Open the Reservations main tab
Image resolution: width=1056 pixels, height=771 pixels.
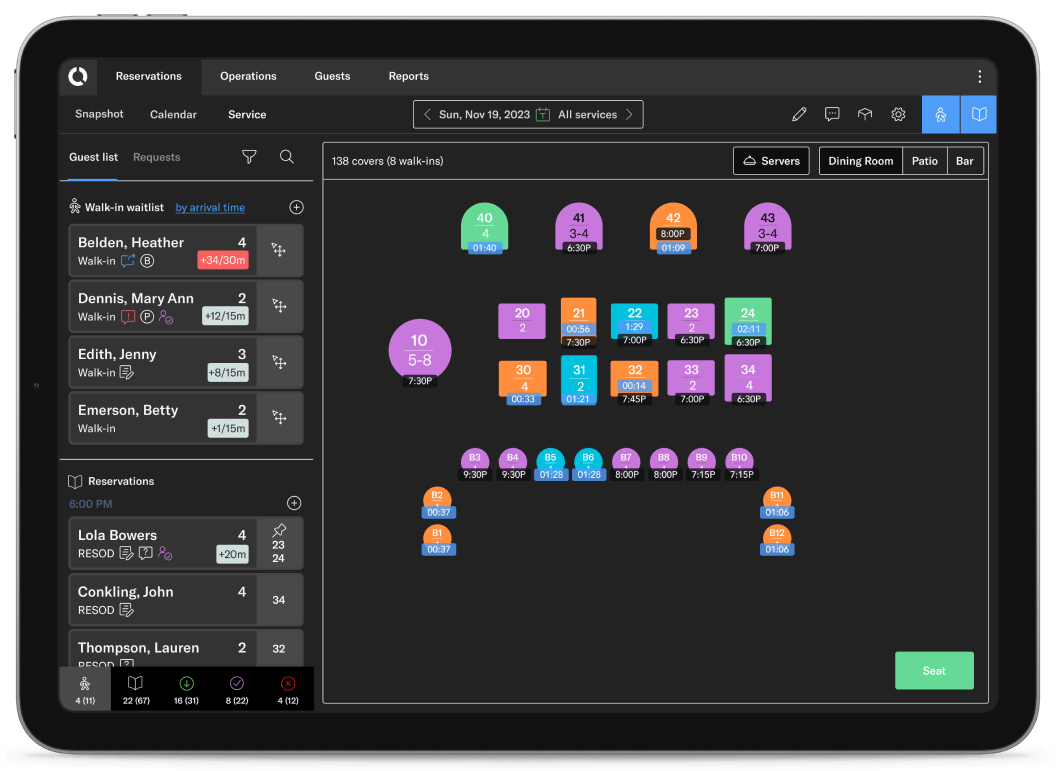click(149, 76)
